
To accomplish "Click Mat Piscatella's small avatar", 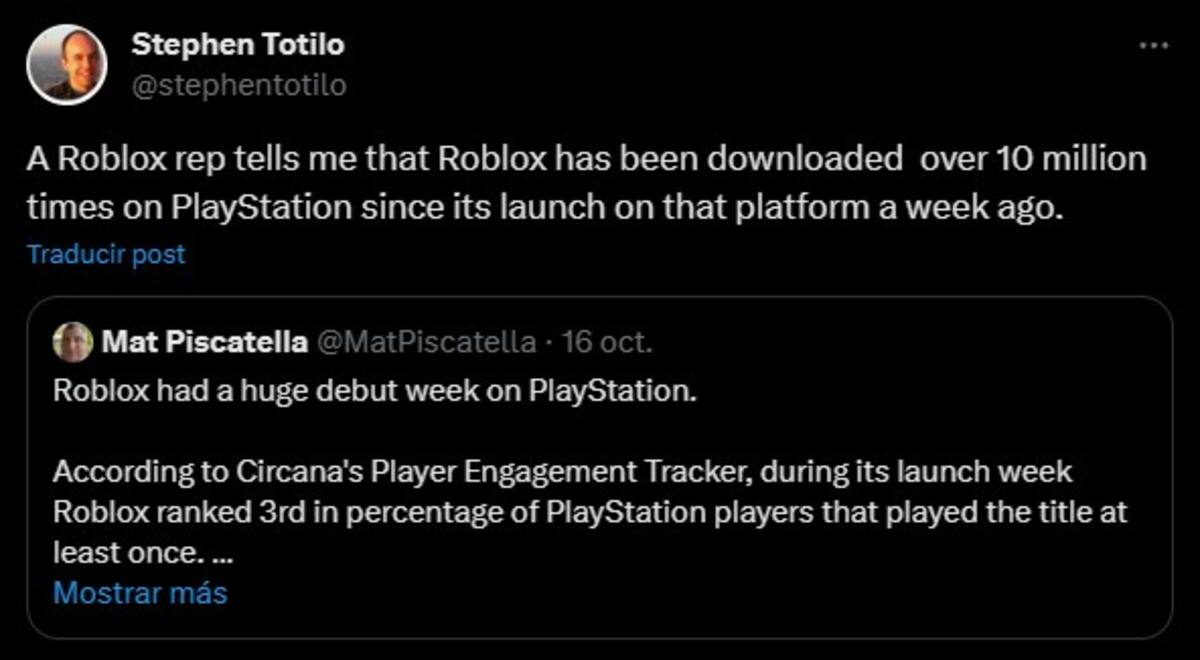I will [73, 343].
